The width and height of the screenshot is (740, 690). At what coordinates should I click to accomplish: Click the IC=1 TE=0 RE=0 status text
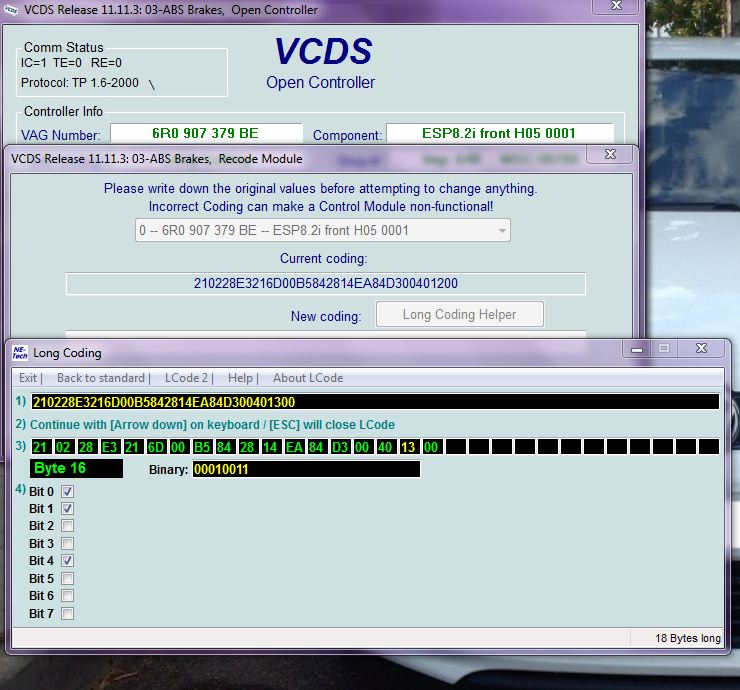[x=71, y=63]
